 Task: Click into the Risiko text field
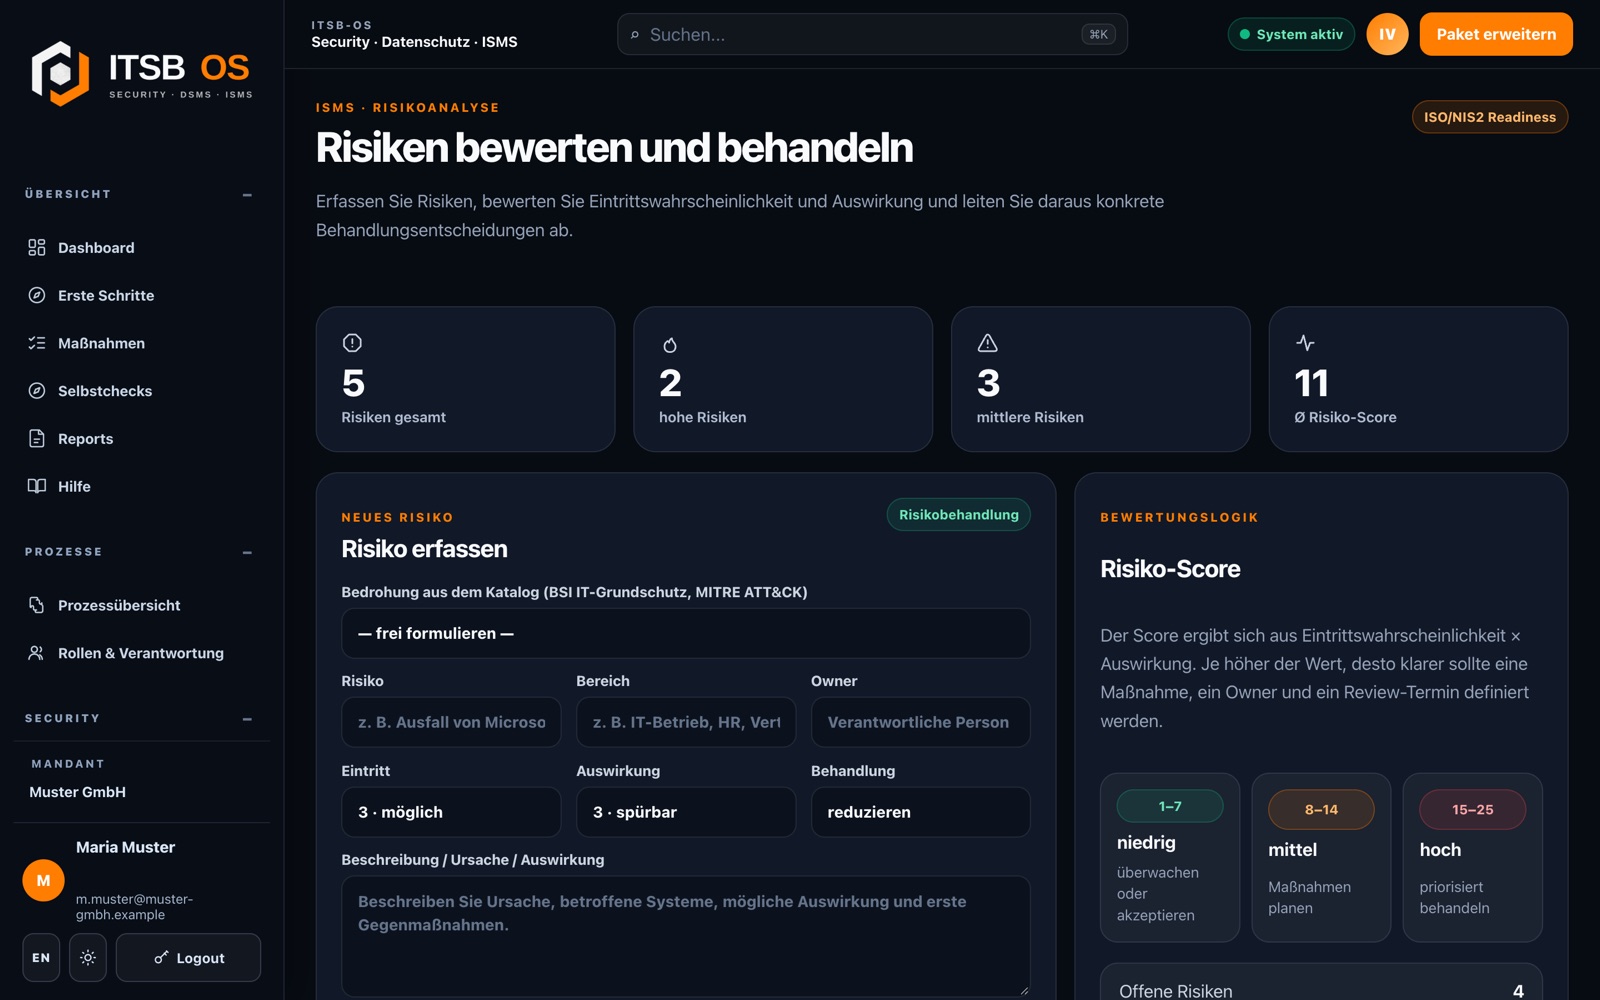(x=451, y=722)
